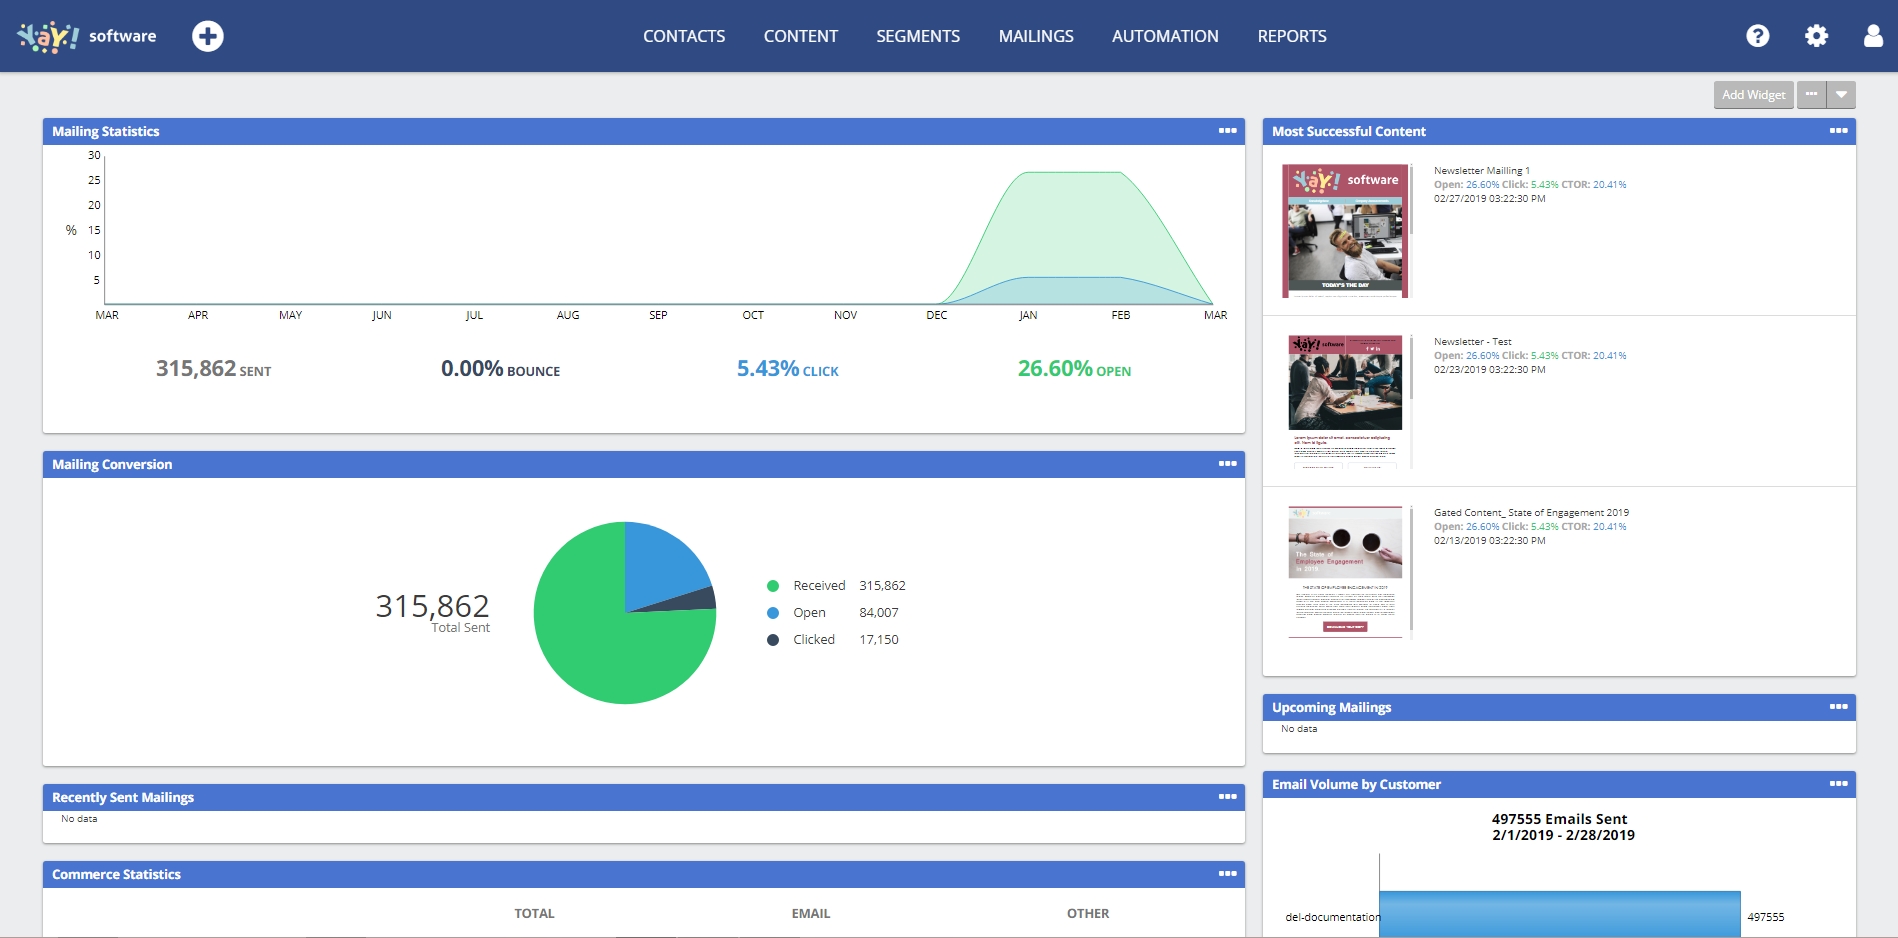This screenshot has width=1898, height=938.
Task: Click the del-documentation bar in chart
Action: (x=1560, y=914)
